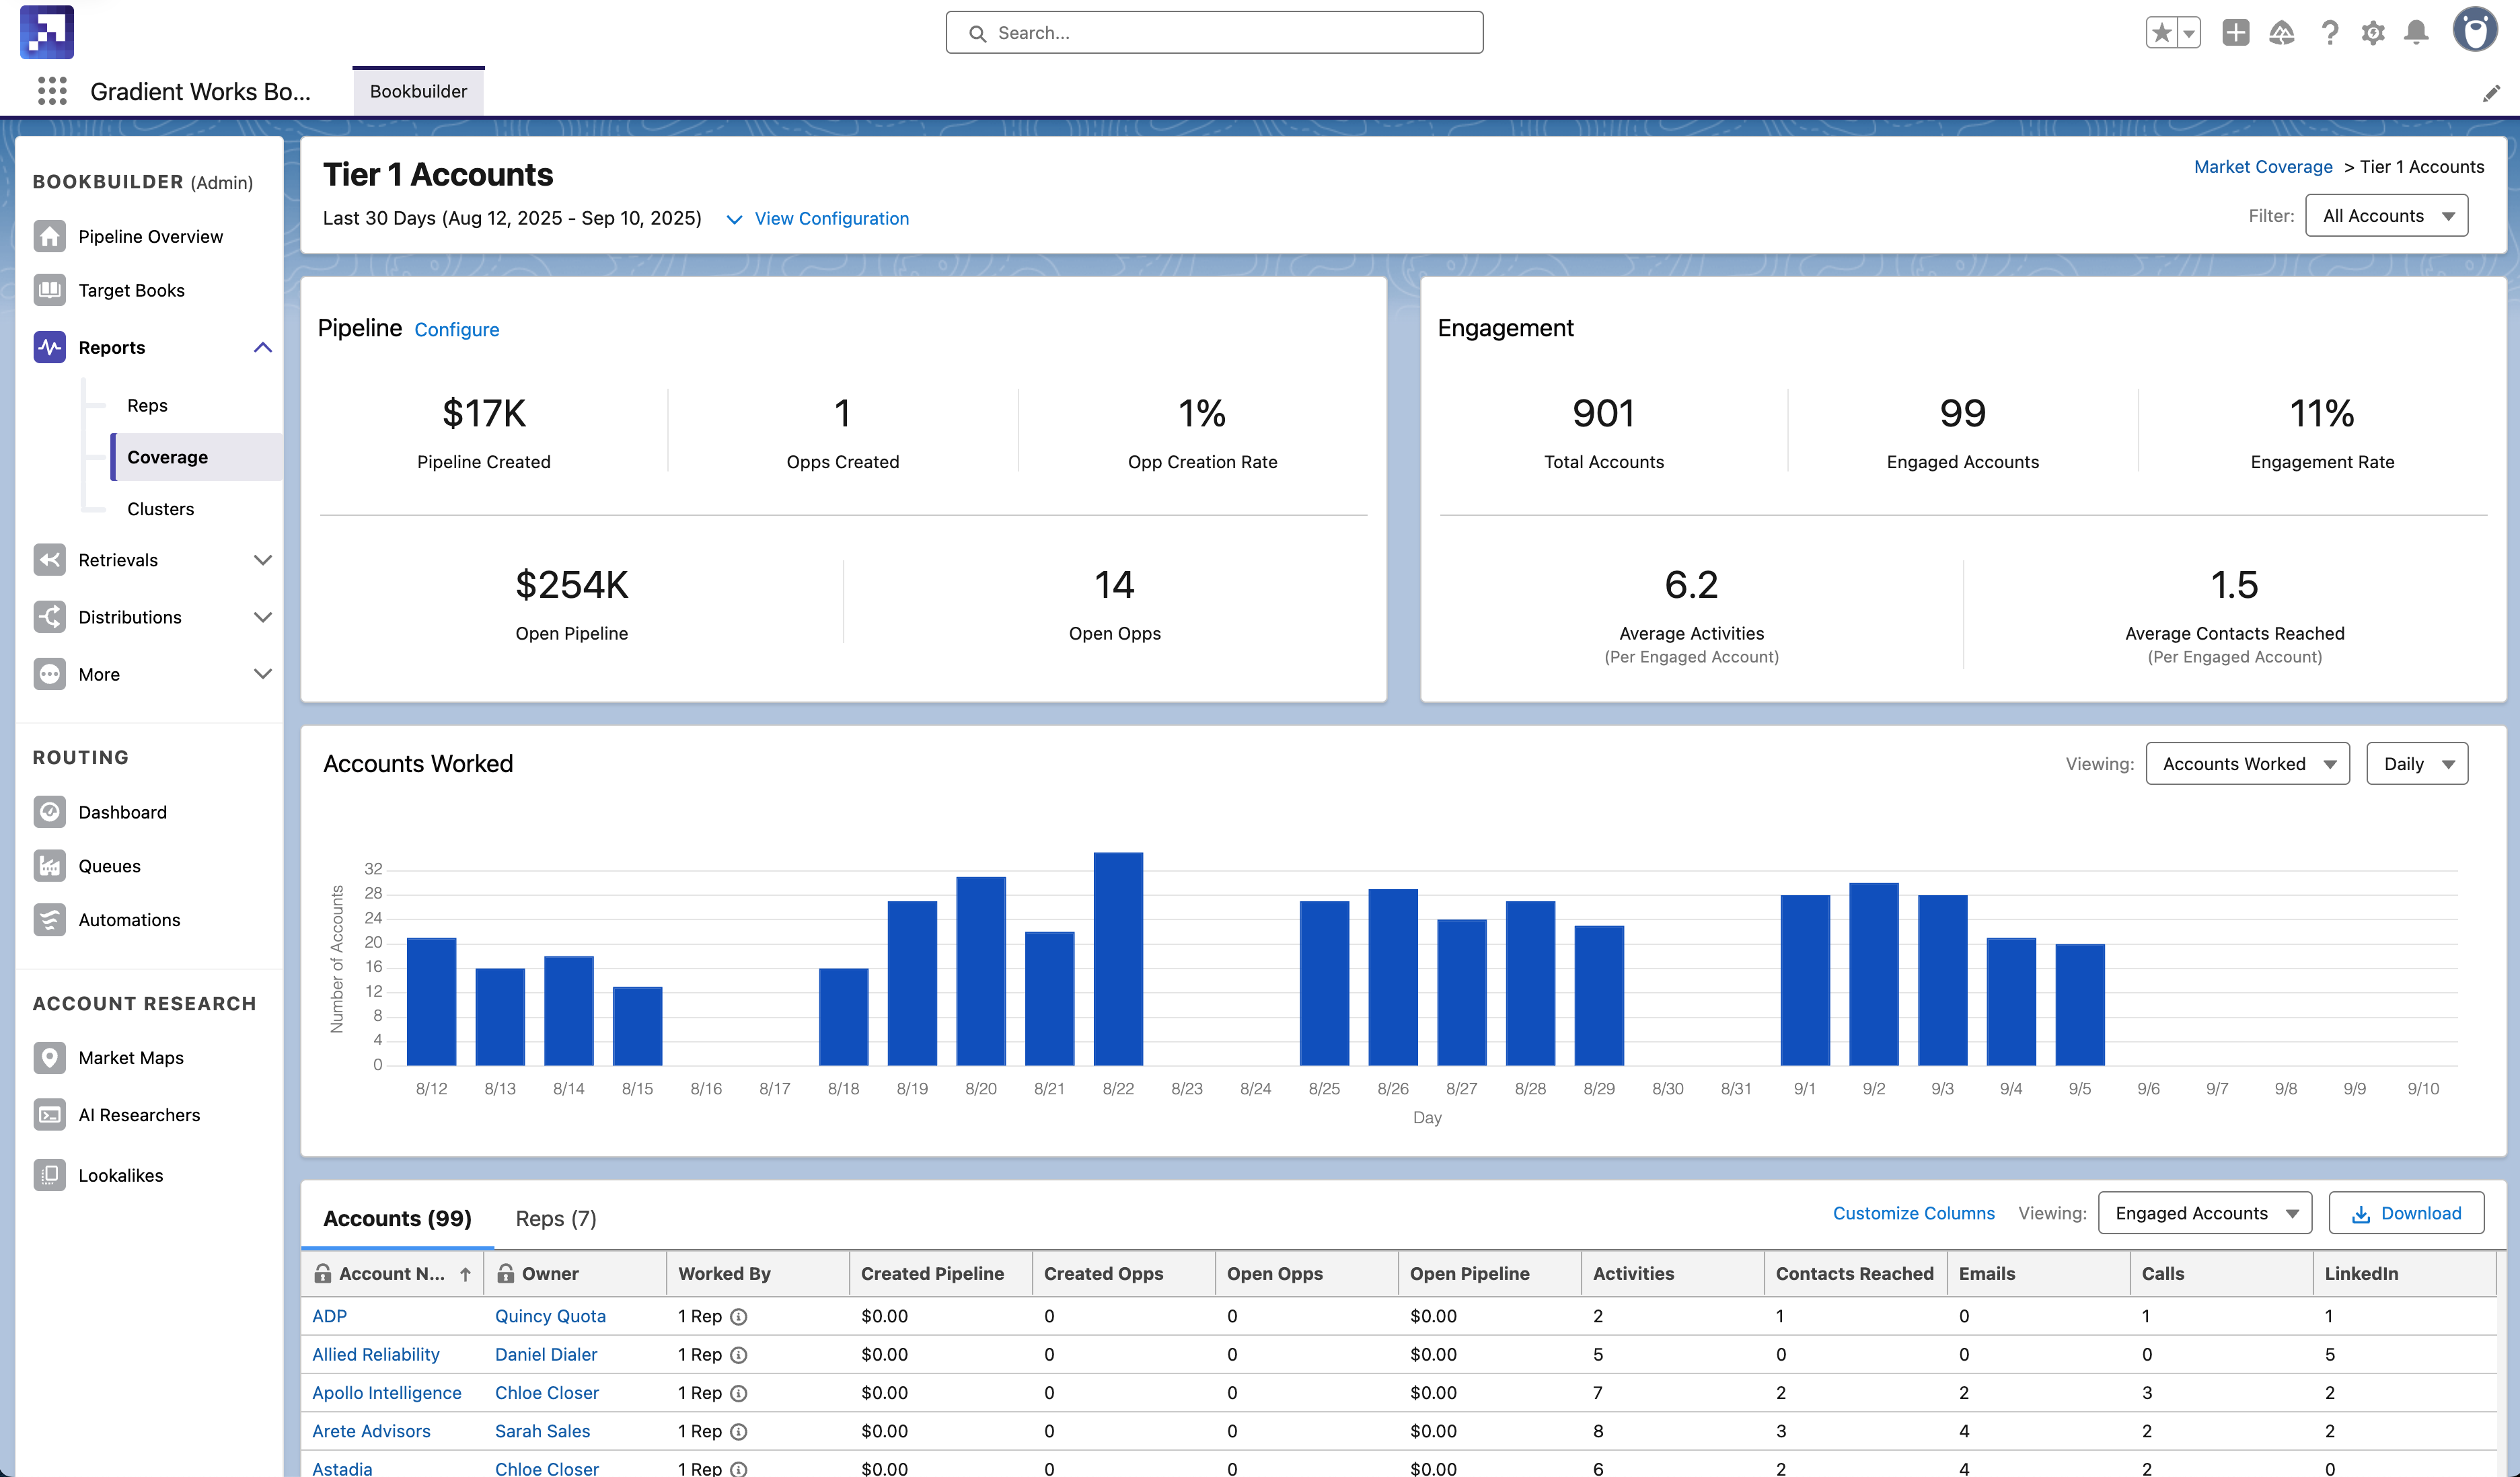Click the edit pencil icon in nav bar

[2491, 93]
